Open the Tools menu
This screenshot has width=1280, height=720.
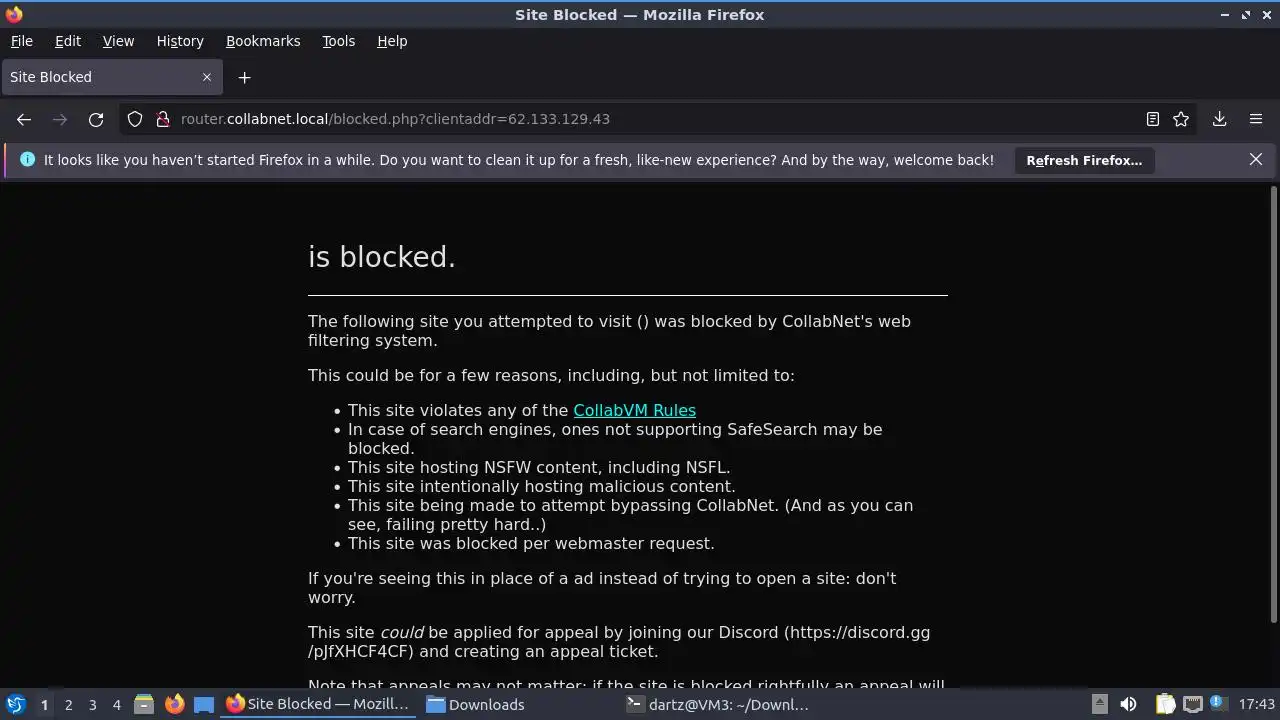point(339,41)
